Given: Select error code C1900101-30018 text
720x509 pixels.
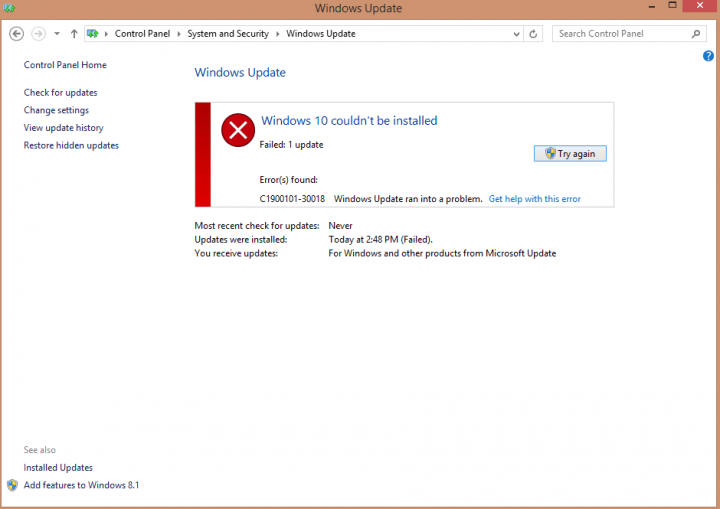Looking at the screenshot, I should pos(292,199).
